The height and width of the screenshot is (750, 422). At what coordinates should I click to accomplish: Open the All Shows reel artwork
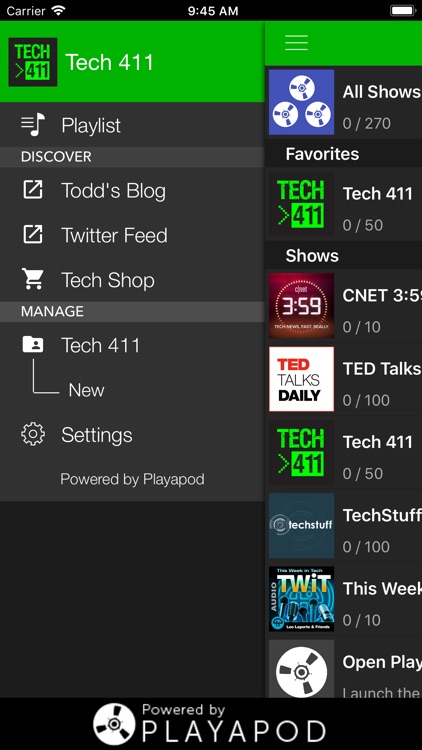click(x=301, y=102)
